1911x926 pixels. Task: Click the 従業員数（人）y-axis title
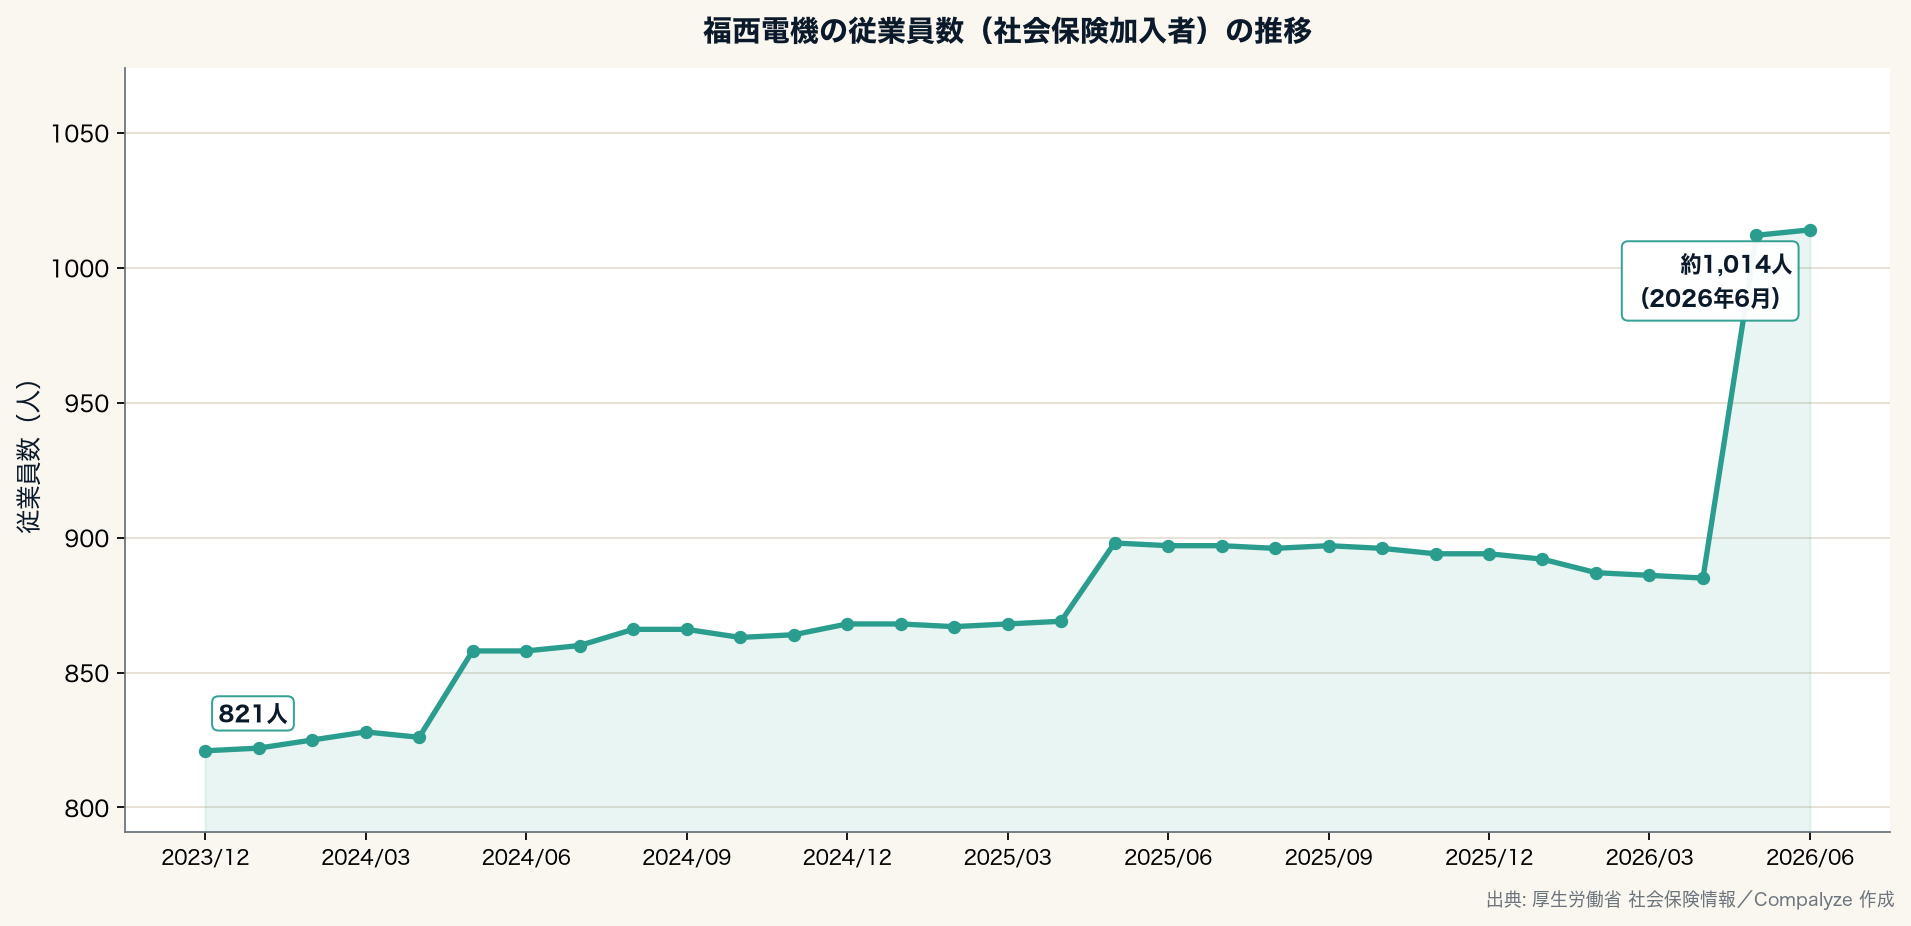pyautogui.click(x=29, y=456)
